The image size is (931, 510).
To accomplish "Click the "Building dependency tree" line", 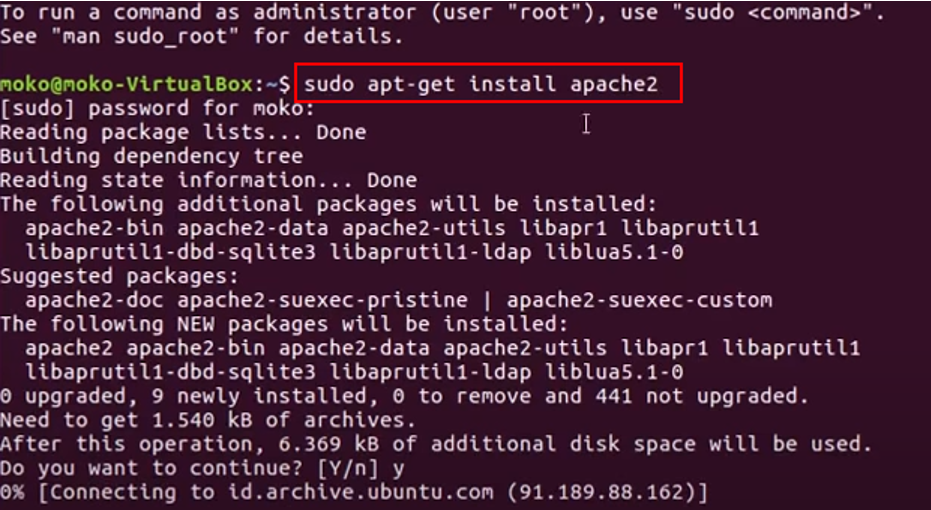I will click(x=151, y=156).
